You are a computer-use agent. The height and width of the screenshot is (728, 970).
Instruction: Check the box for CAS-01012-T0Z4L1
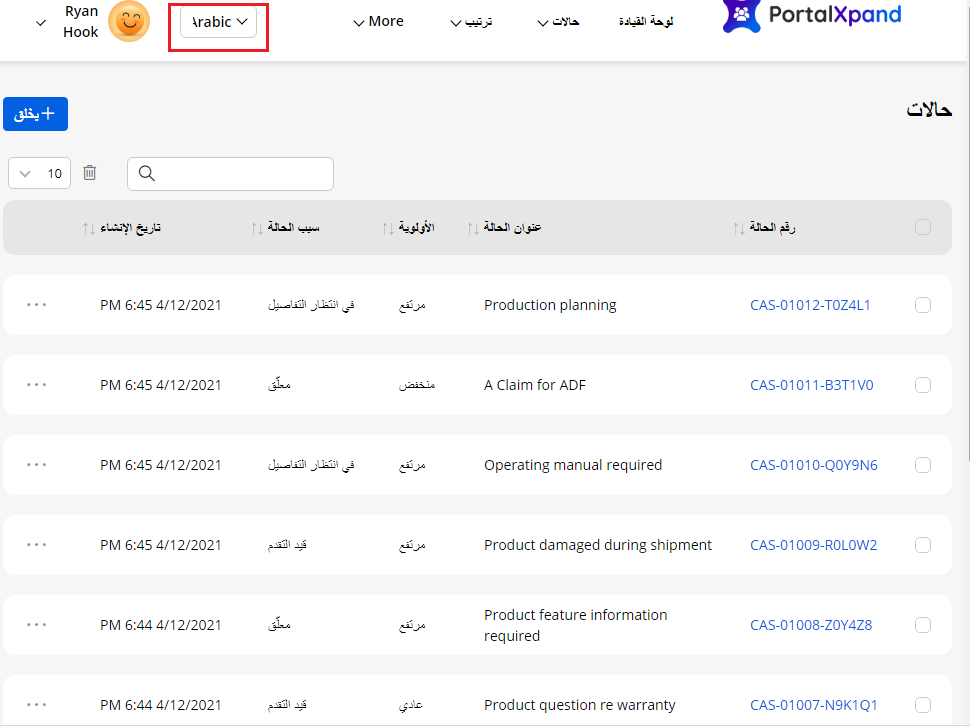coord(922,305)
